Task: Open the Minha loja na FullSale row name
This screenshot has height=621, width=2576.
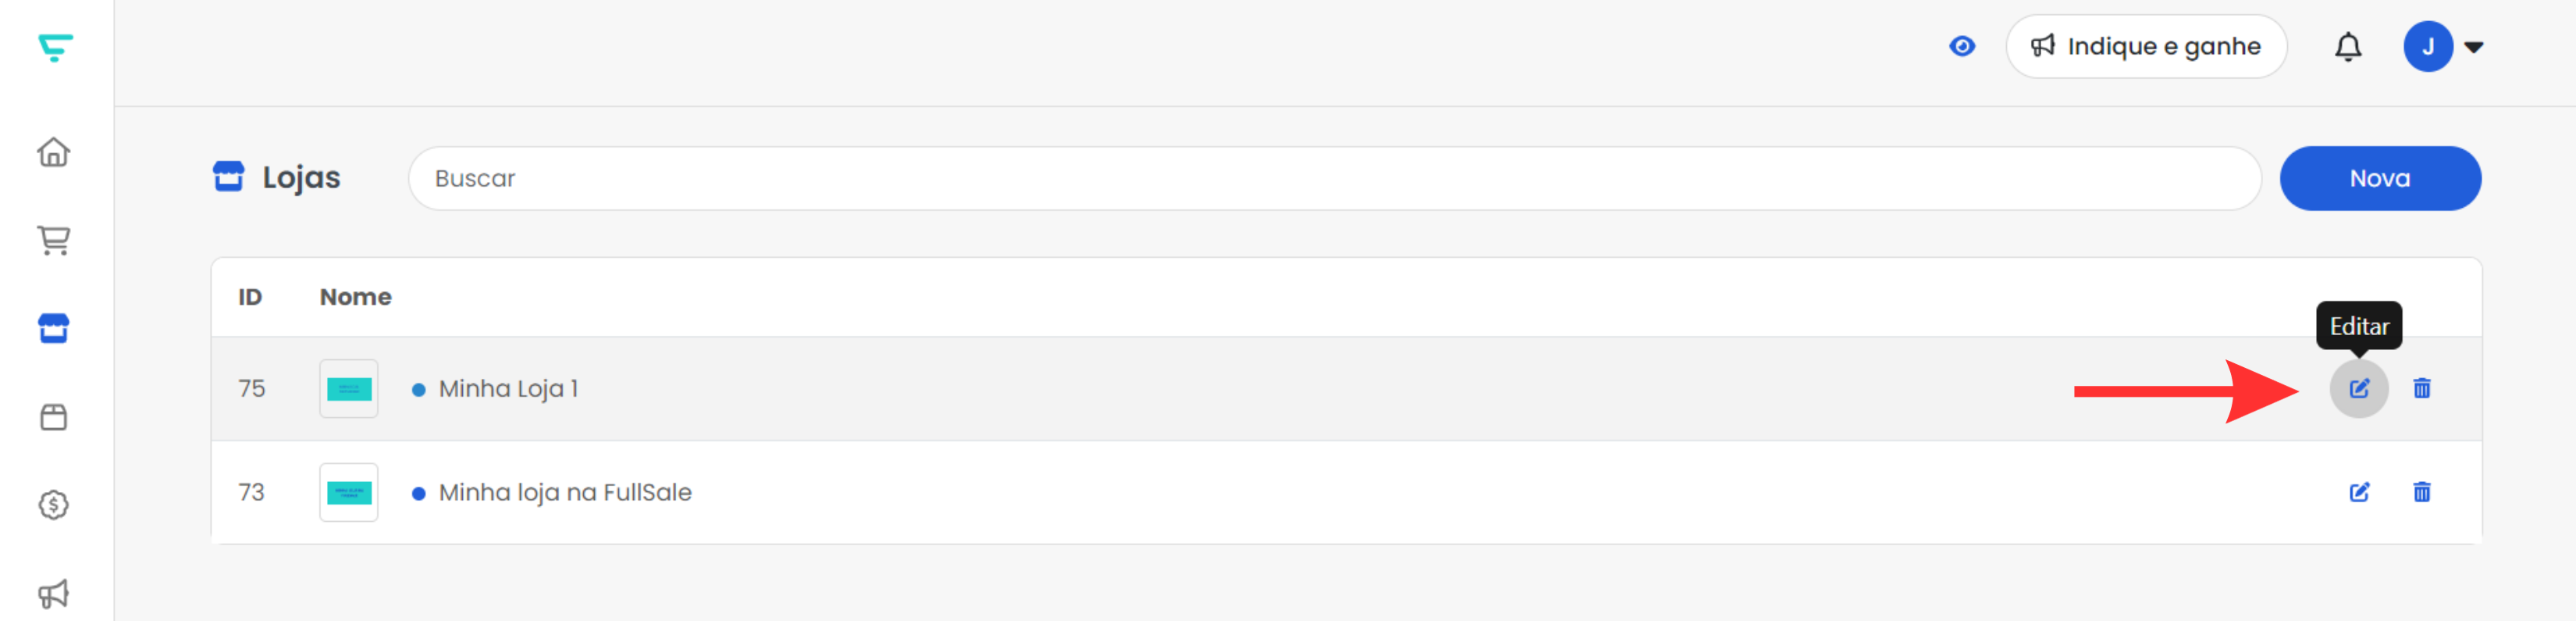Action: (565, 492)
